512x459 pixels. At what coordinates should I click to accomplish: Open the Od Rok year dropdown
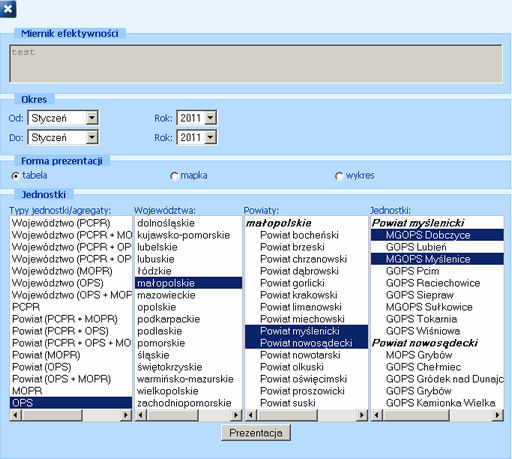click(x=211, y=118)
